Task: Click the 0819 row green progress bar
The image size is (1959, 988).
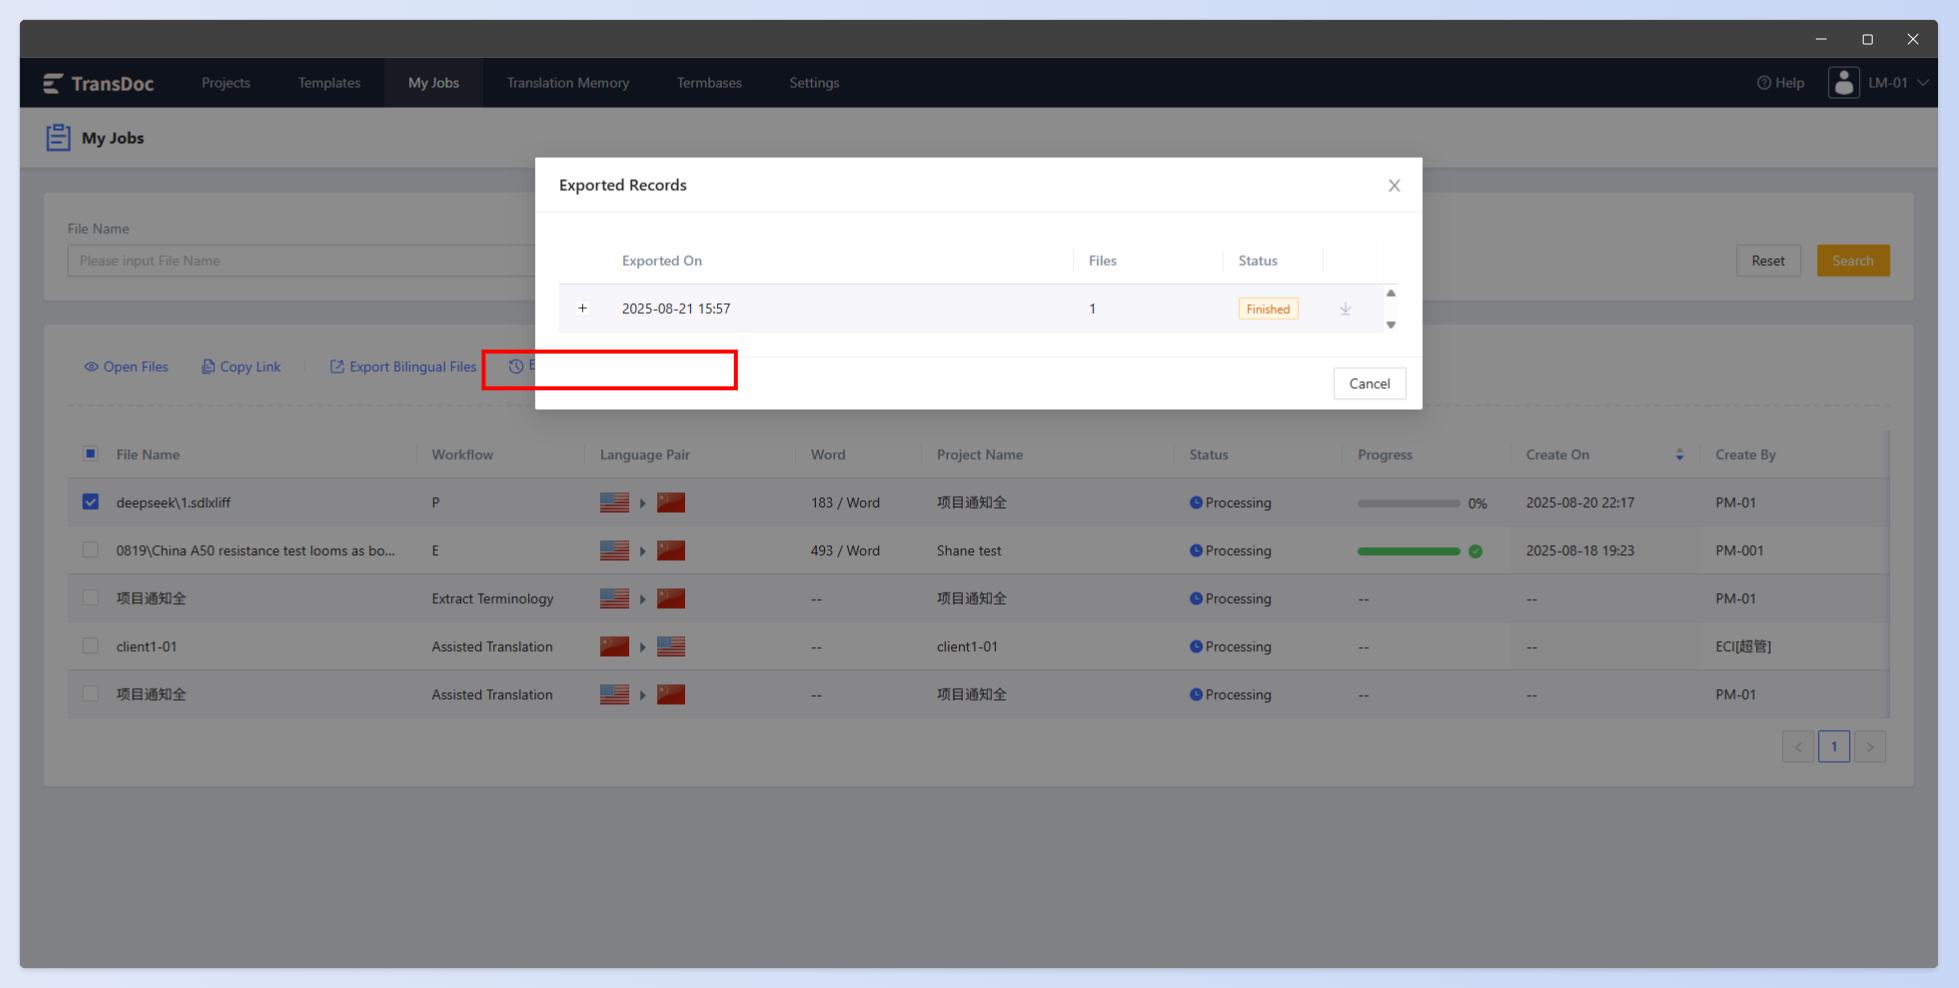Action: pos(1408,552)
